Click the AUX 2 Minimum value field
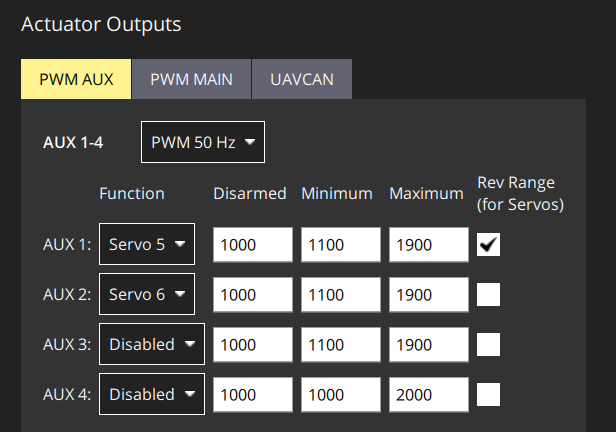Screen dimensions: 616x432 340,295
